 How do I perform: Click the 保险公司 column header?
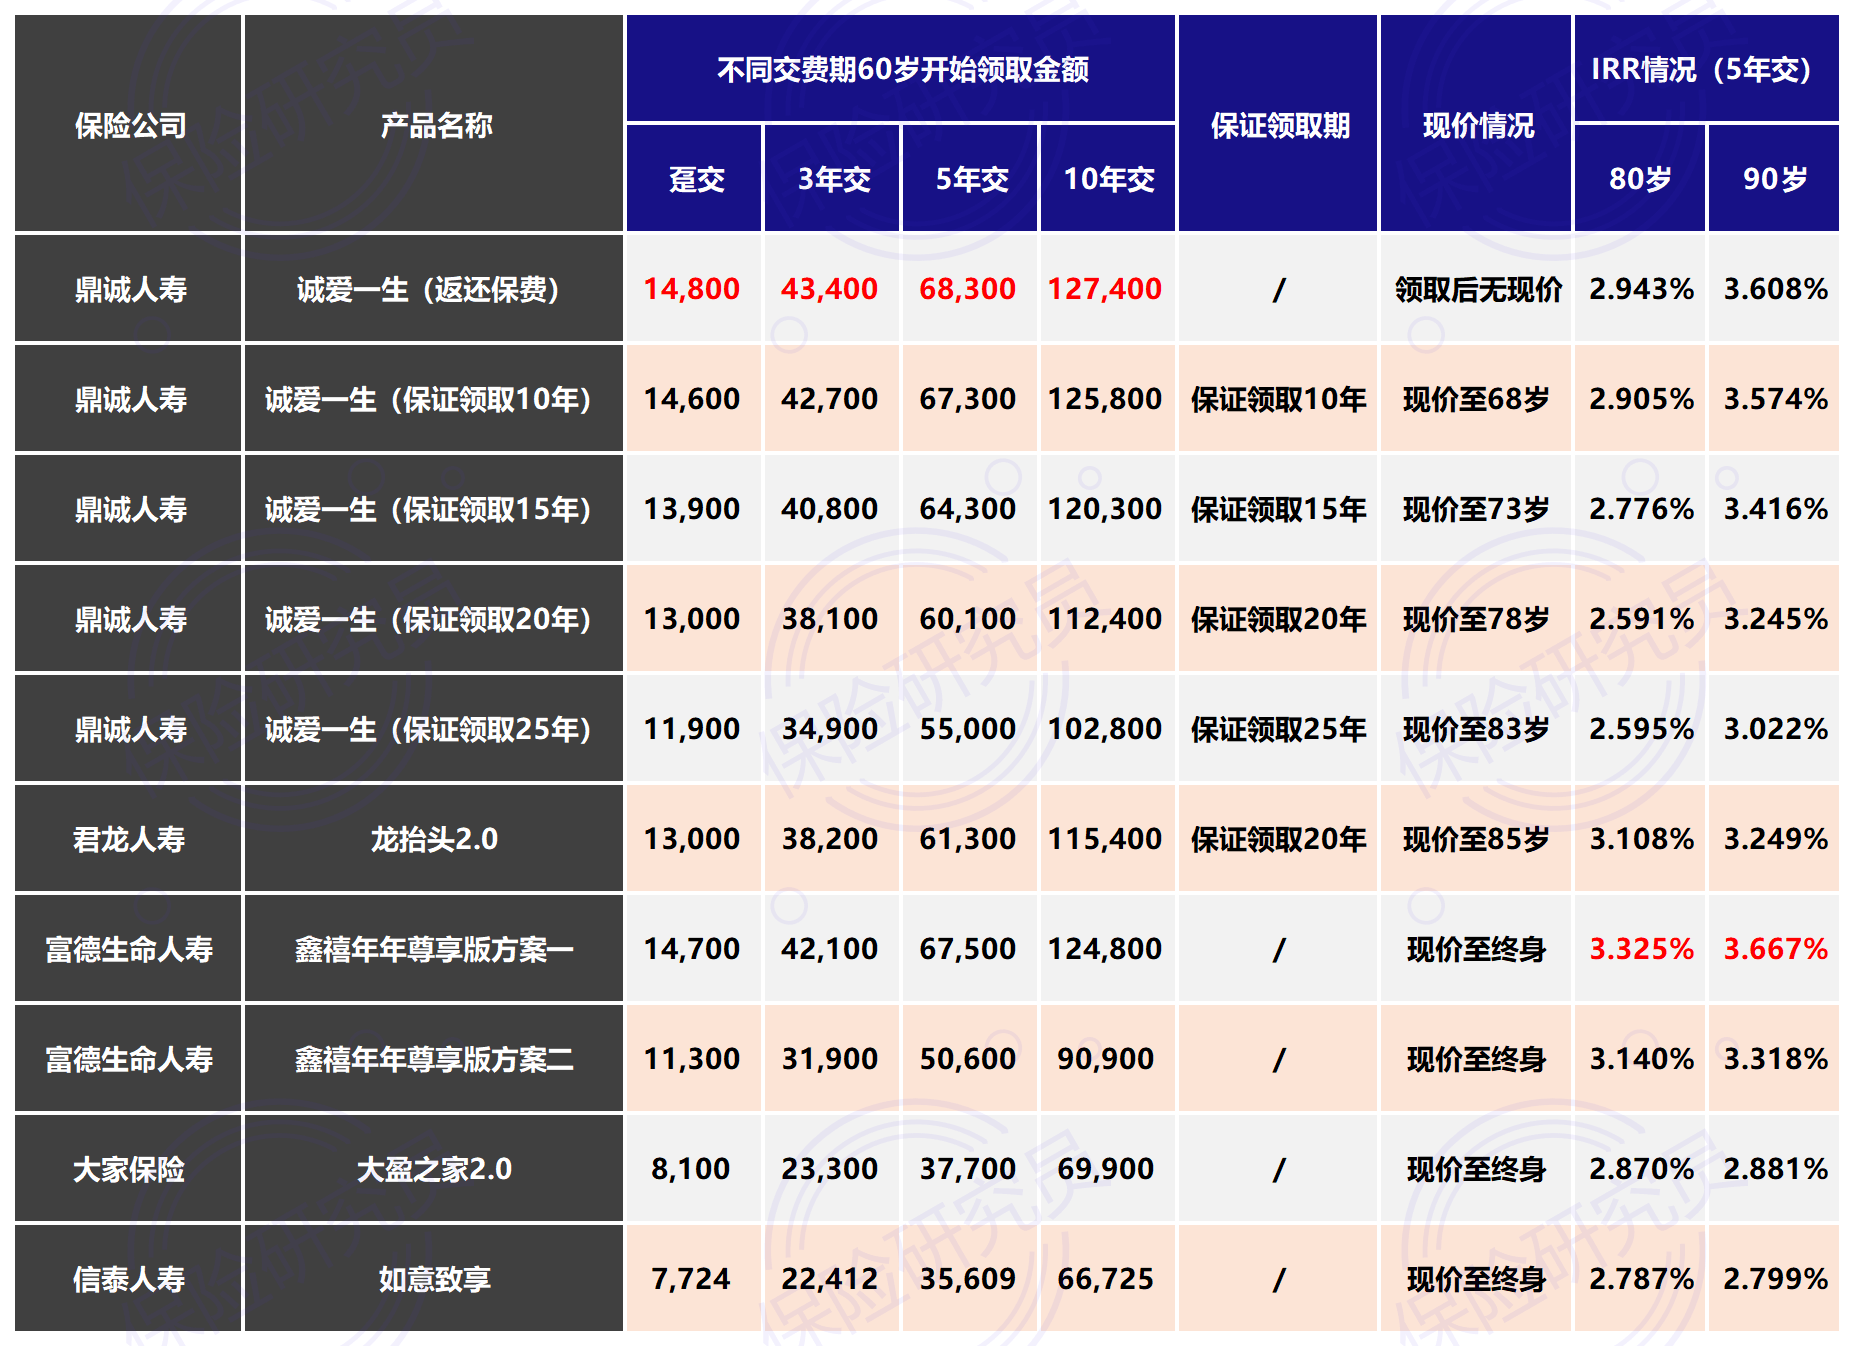(129, 124)
